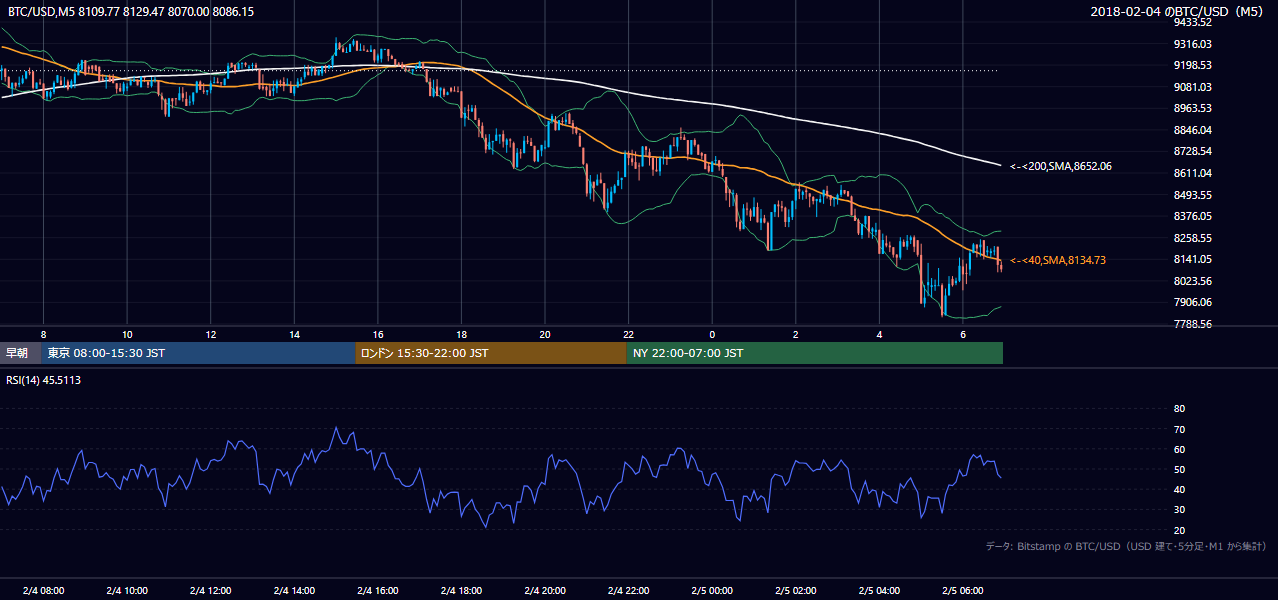This screenshot has width=1278, height=600.
Task: Click the 2/5 00:00 time axis label
Action: click(x=712, y=590)
